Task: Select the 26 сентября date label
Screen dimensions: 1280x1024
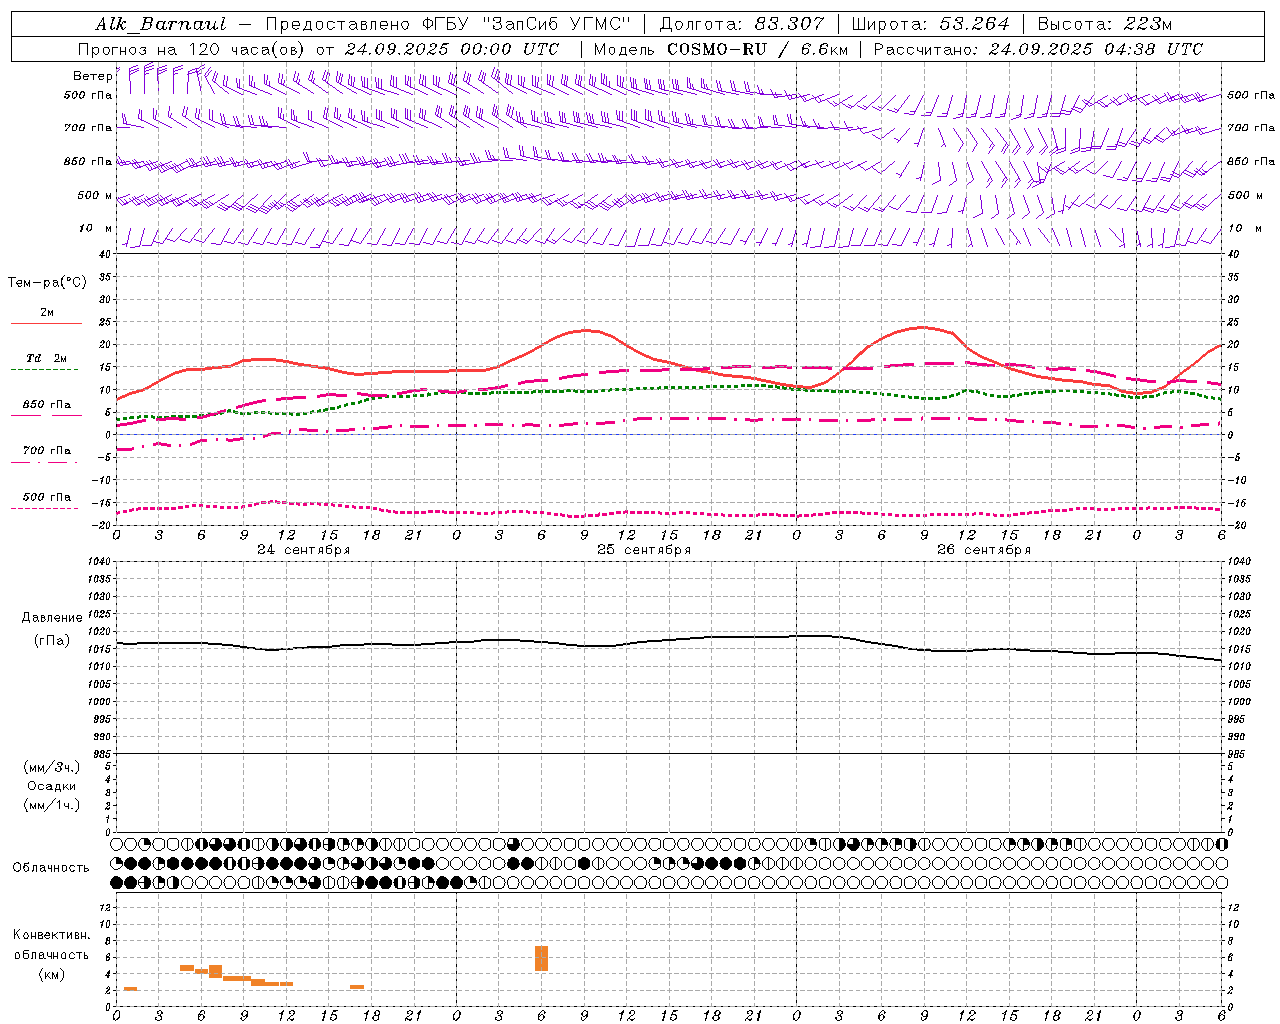Action: (984, 550)
